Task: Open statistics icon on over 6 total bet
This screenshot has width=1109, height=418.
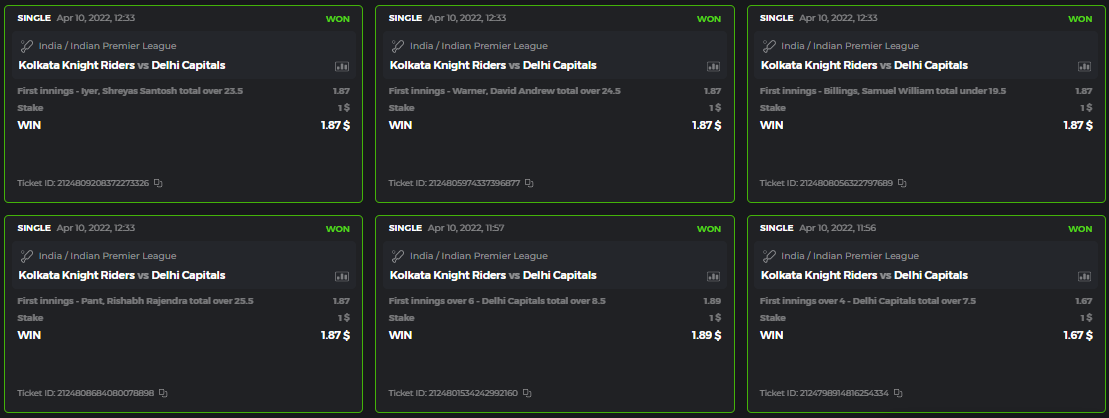Action: [x=713, y=276]
